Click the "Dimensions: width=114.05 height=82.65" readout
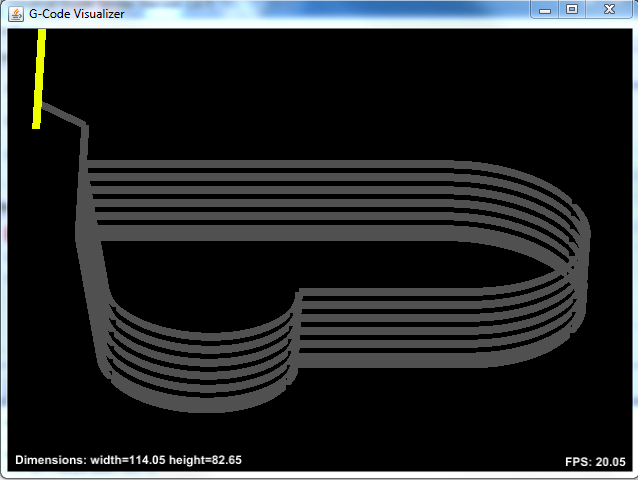The width and height of the screenshot is (638, 480). tap(129, 460)
